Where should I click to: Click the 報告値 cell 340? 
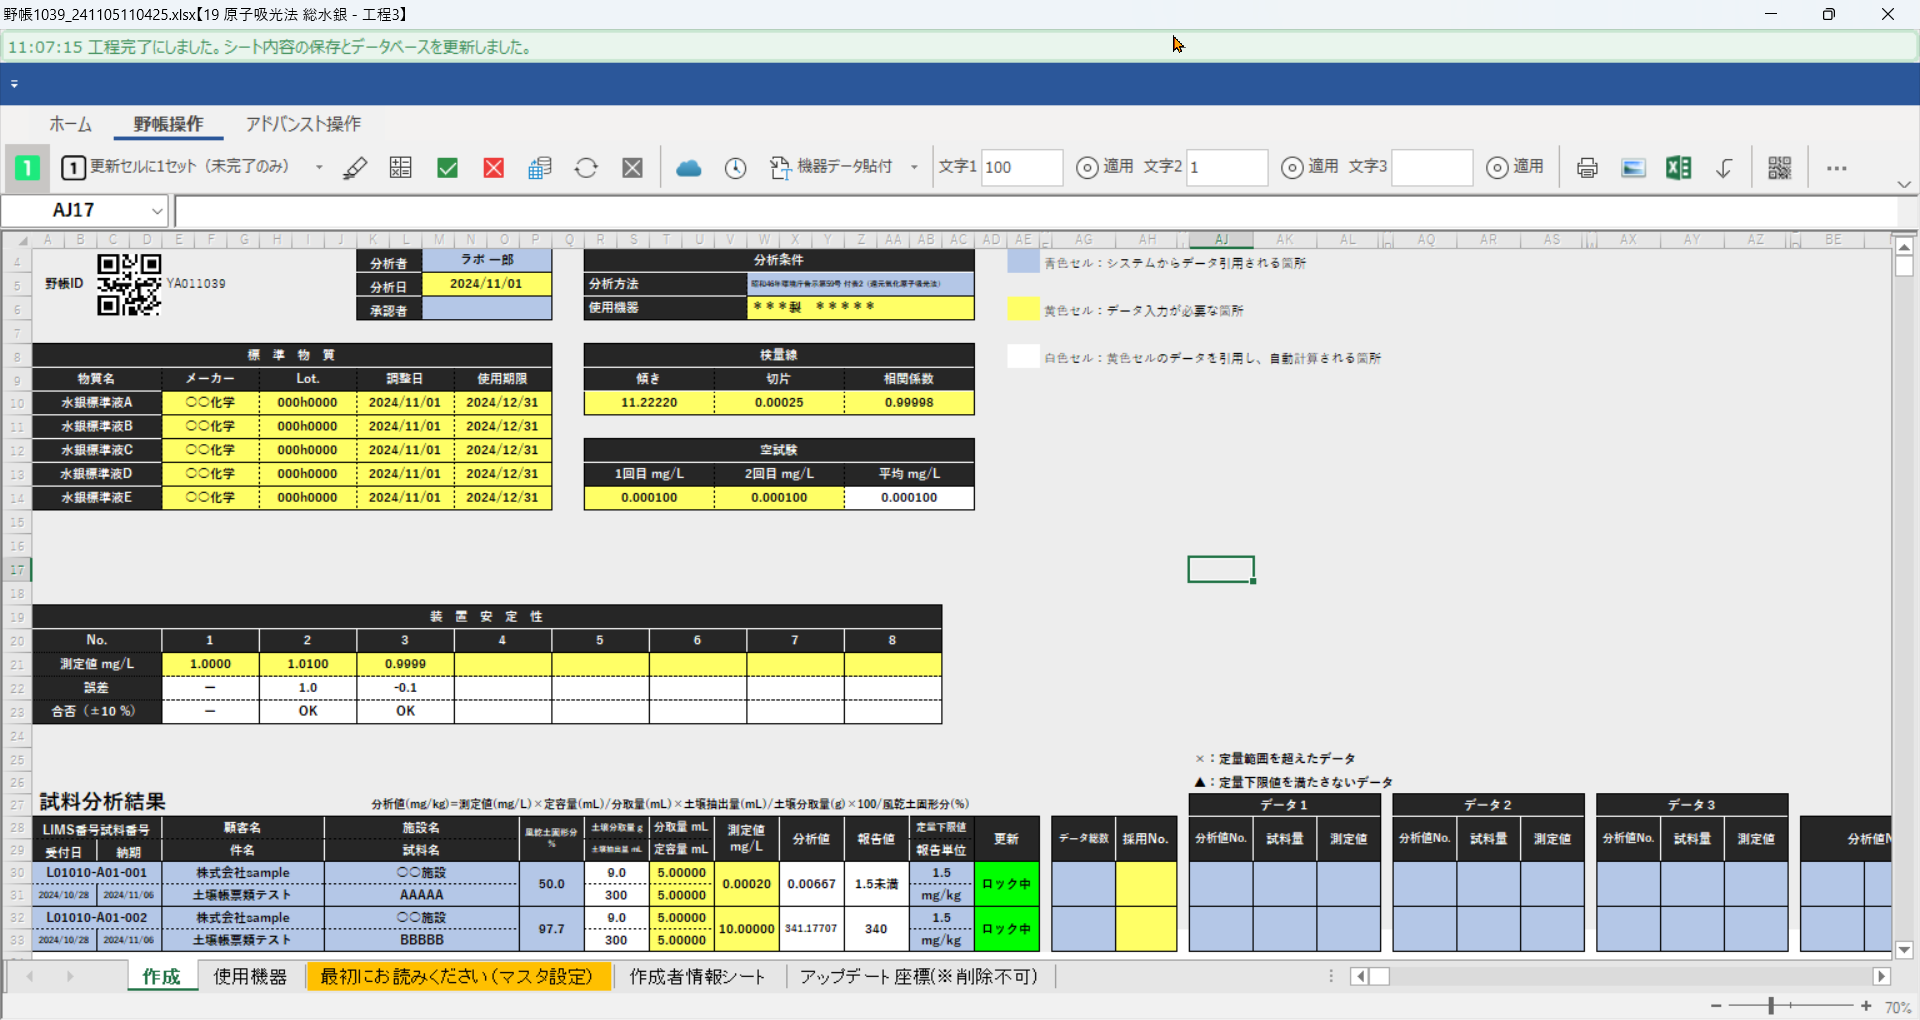pos(876,929)
